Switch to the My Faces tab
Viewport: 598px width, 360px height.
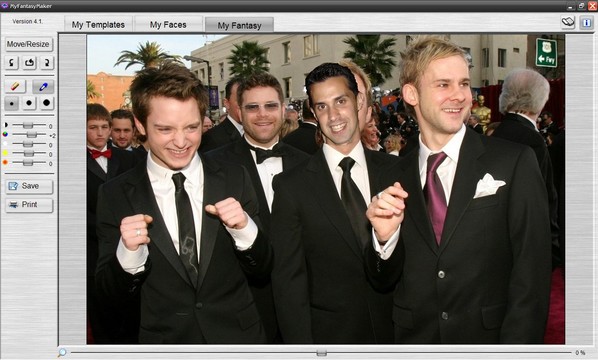pyautogui.click(x=168, y=24)
